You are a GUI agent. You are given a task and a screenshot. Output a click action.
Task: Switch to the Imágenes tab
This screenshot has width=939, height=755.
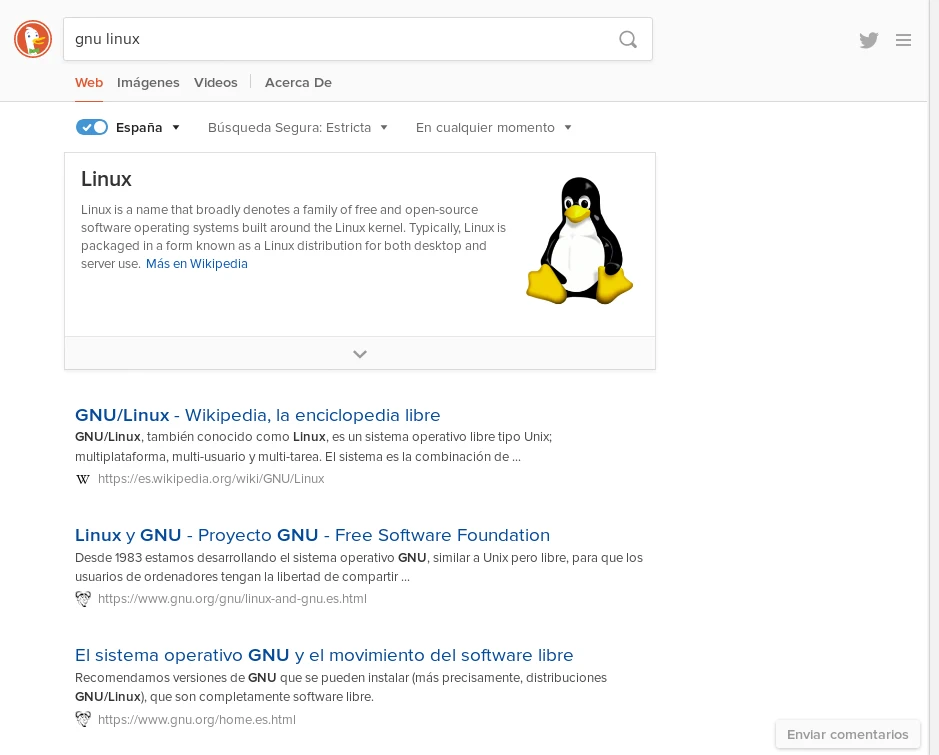tap(148, 83)
